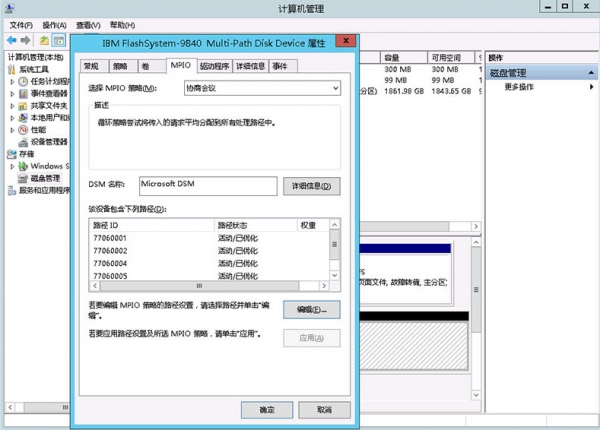Click the 编辑(E)... button

point(311,309)
